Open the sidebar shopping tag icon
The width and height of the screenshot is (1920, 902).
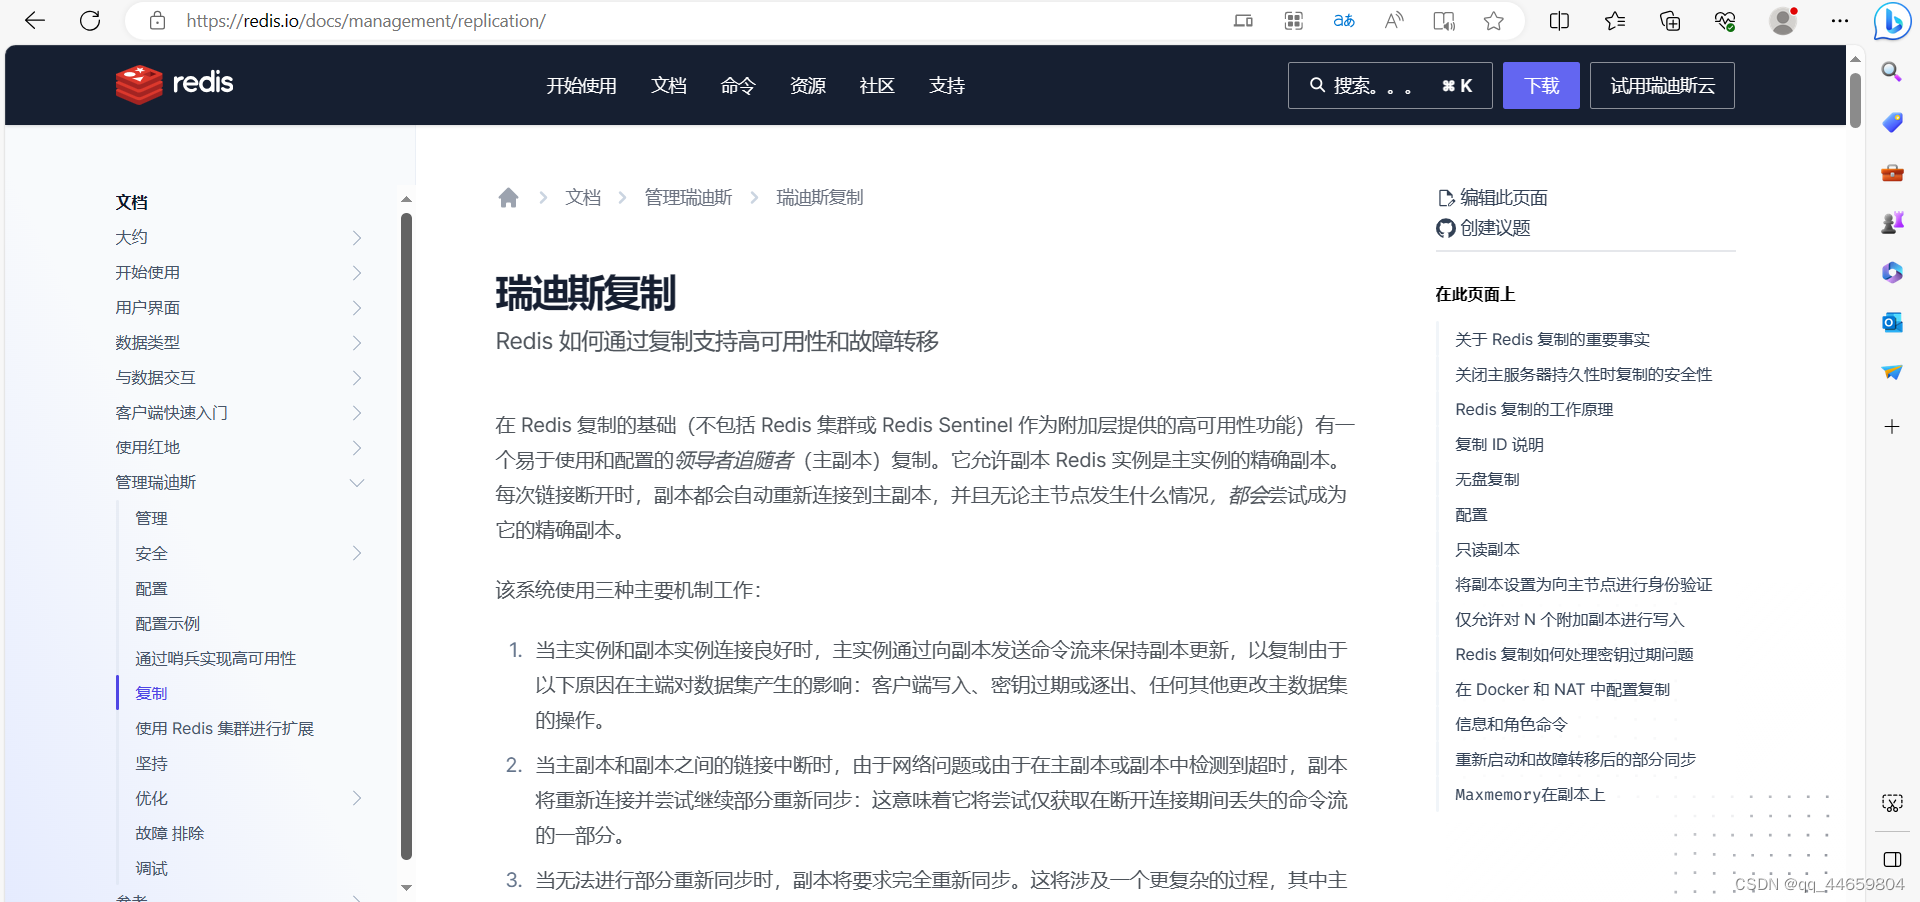pyautogui.click(x=1892, y=122)
